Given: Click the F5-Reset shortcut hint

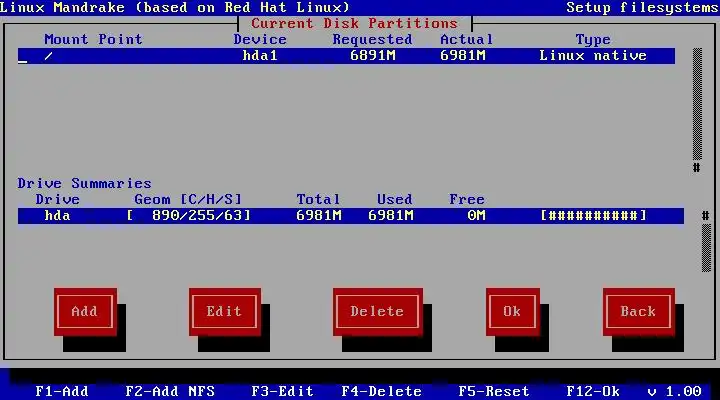Looking at the screenshot, I should [494, 391].
